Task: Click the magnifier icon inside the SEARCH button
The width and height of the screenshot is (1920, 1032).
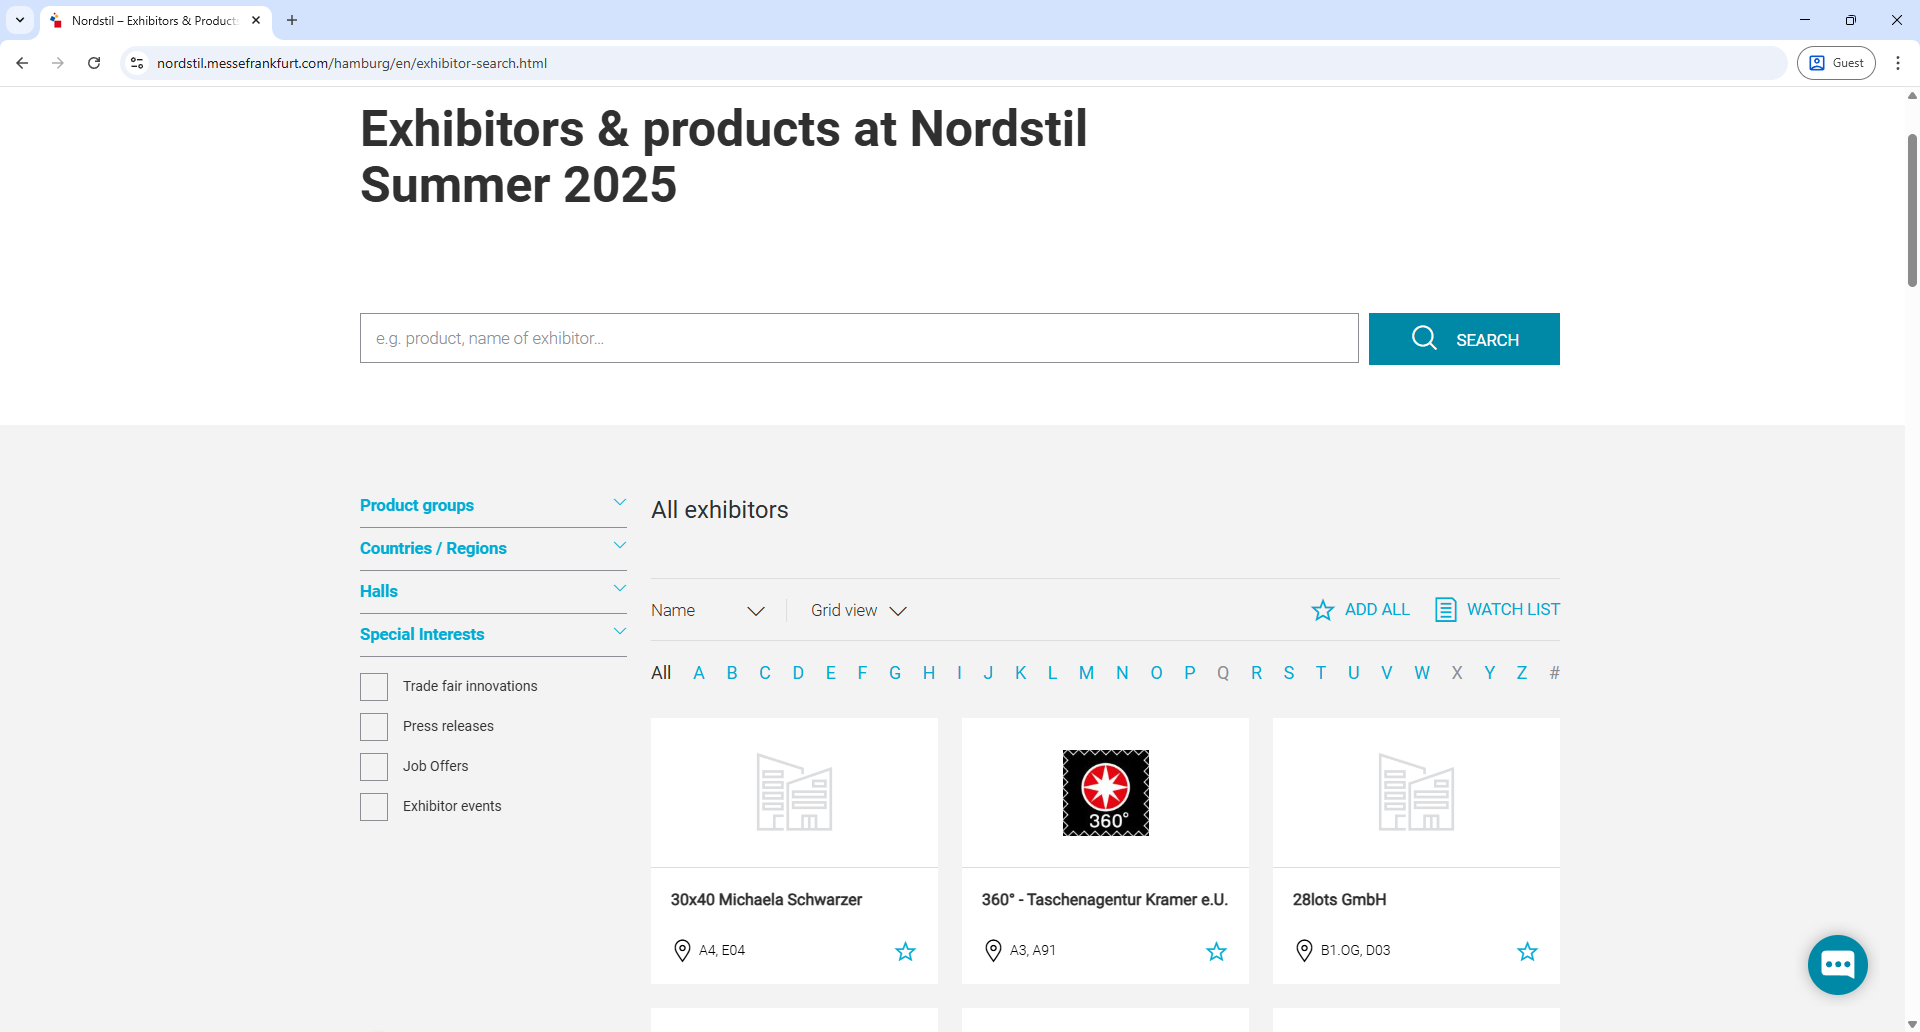Action: click(x=1424, y=338)
